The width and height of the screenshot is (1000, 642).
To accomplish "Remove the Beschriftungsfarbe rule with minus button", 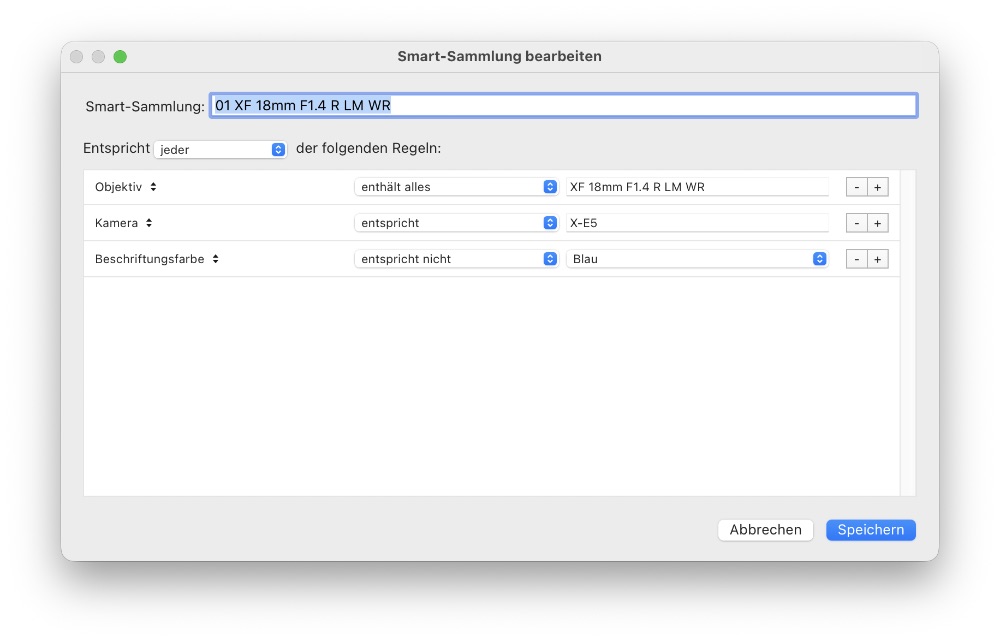I will tap(856, 259).
